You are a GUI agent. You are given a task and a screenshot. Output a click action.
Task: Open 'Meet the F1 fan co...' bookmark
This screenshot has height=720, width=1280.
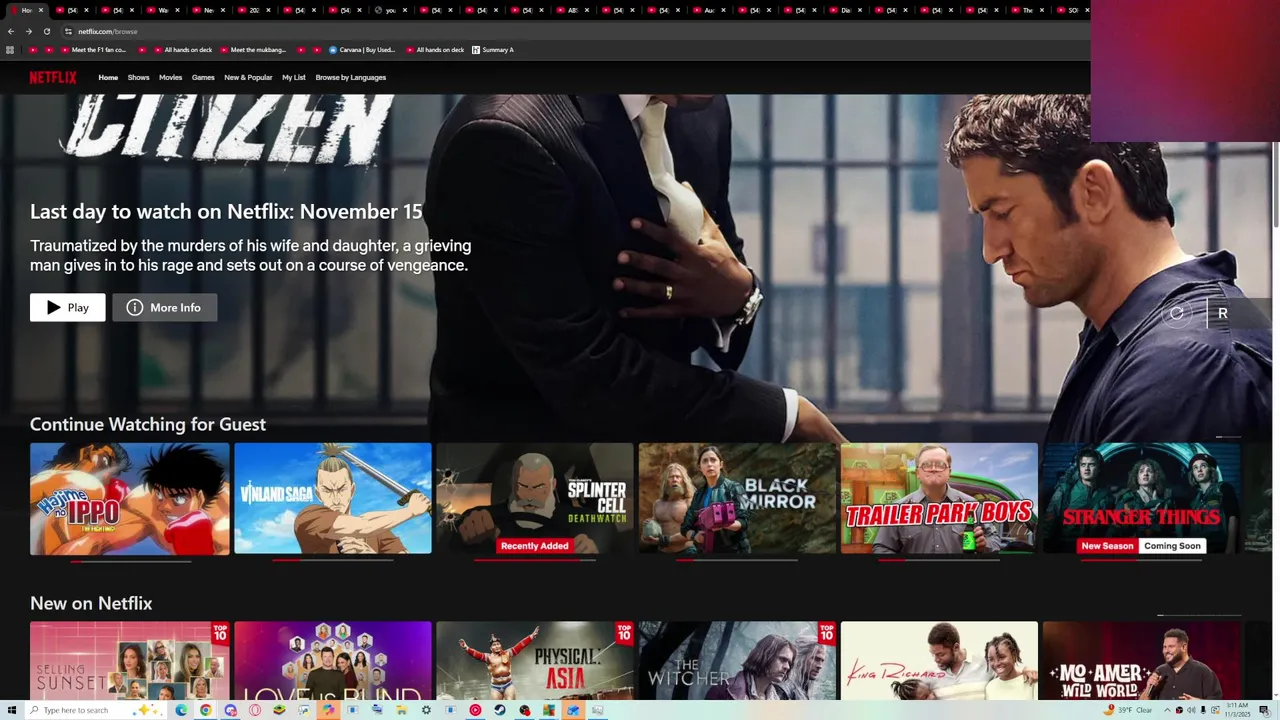click(92, 50)
